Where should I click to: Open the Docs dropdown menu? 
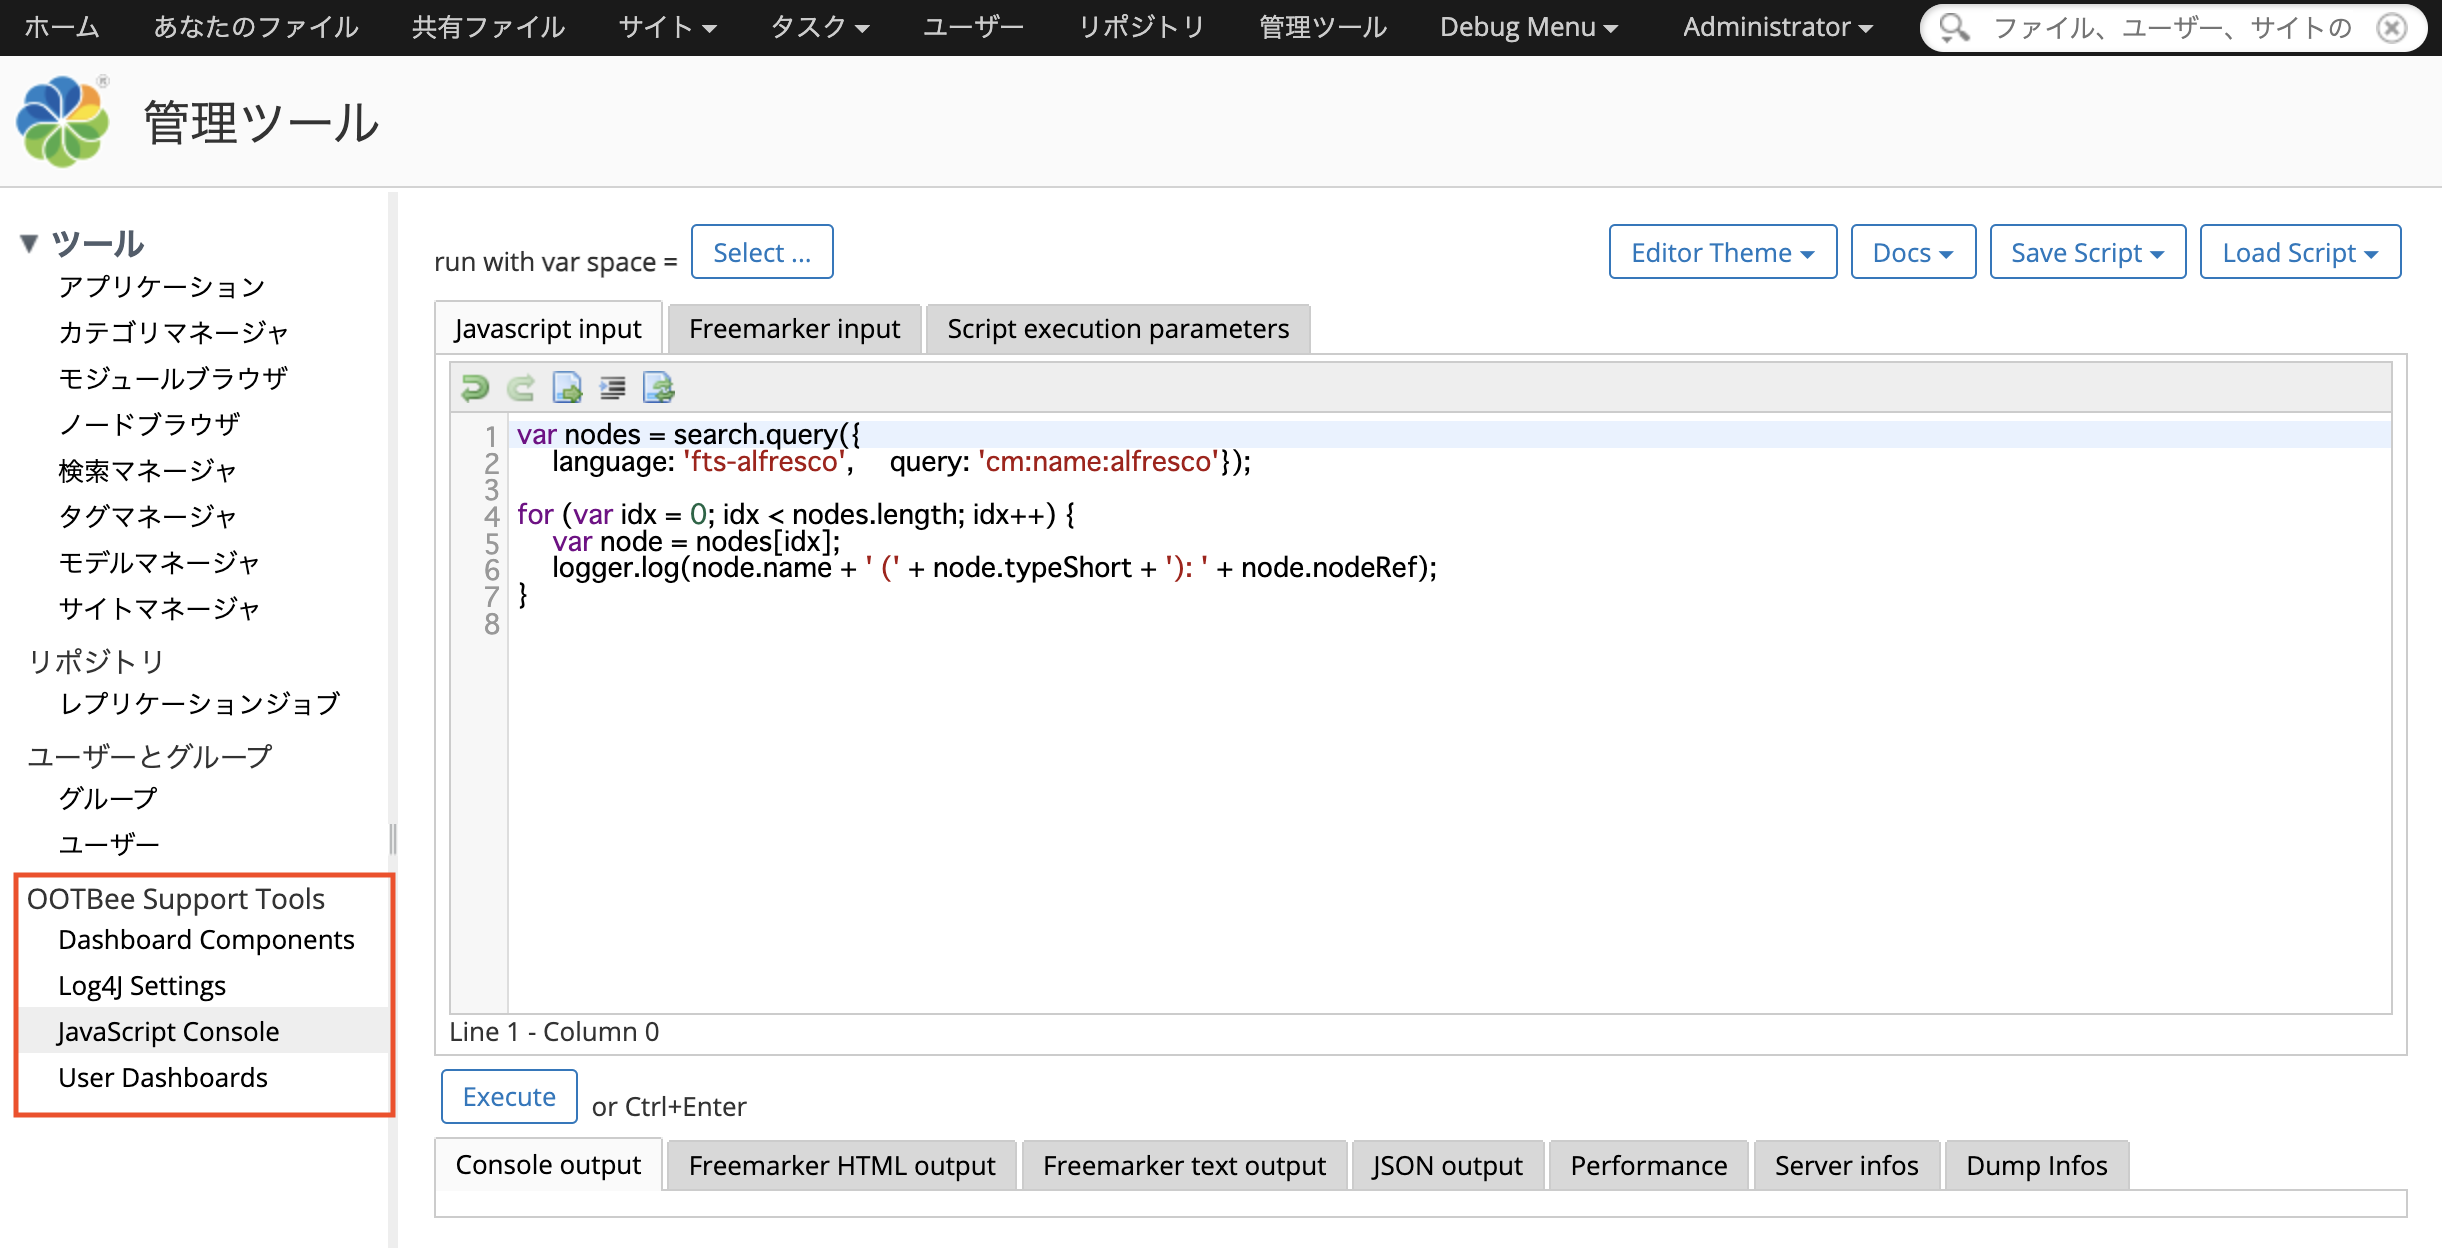(1912, 252)
